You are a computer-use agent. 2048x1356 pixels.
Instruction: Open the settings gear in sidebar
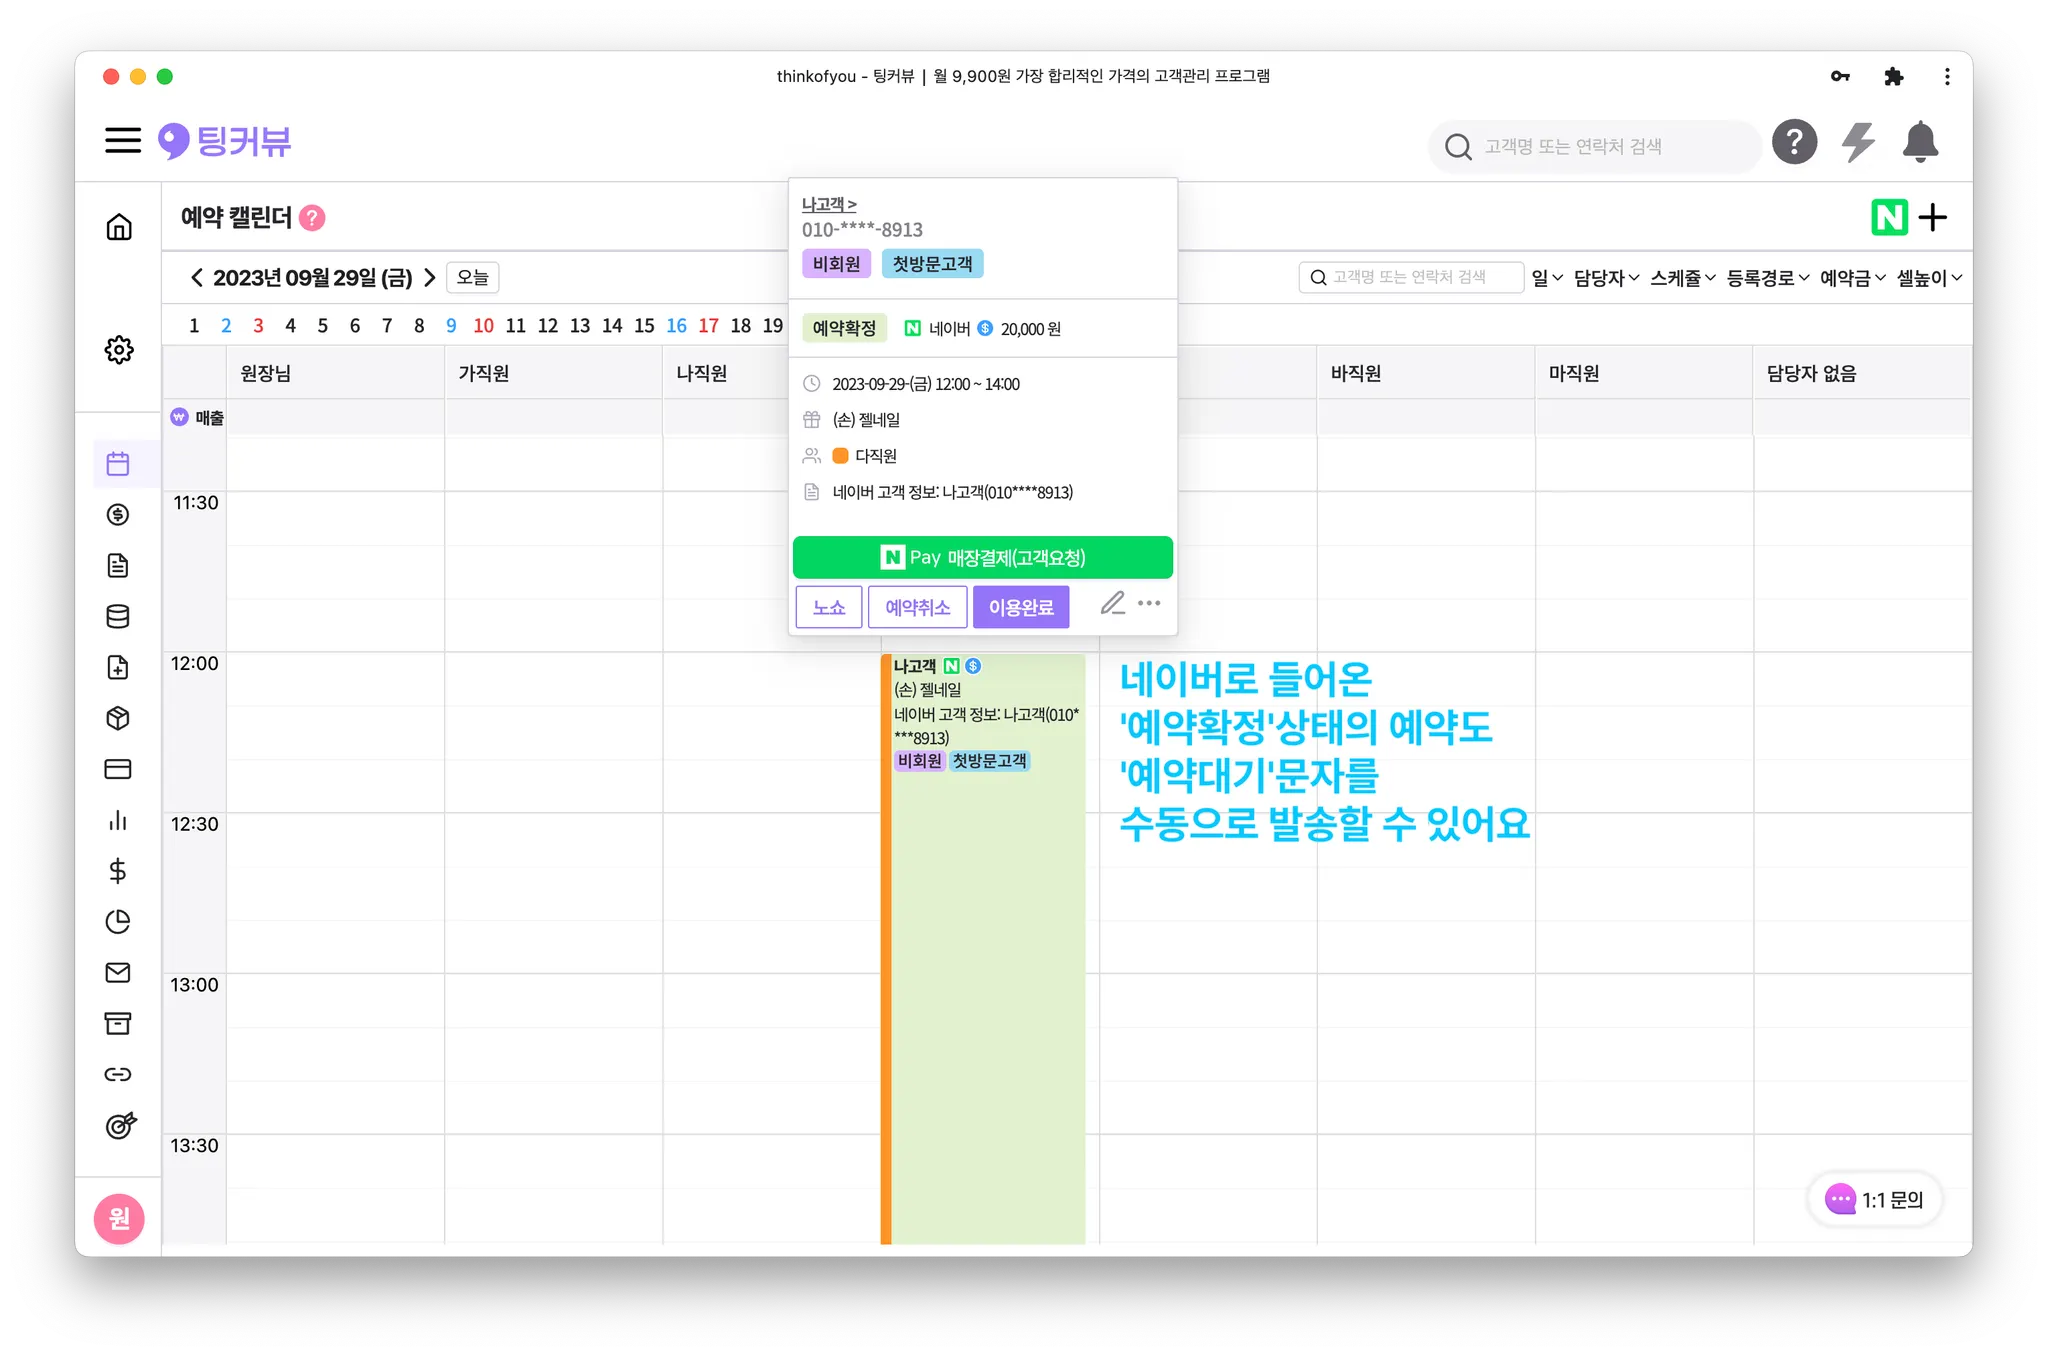click(118, 349)
